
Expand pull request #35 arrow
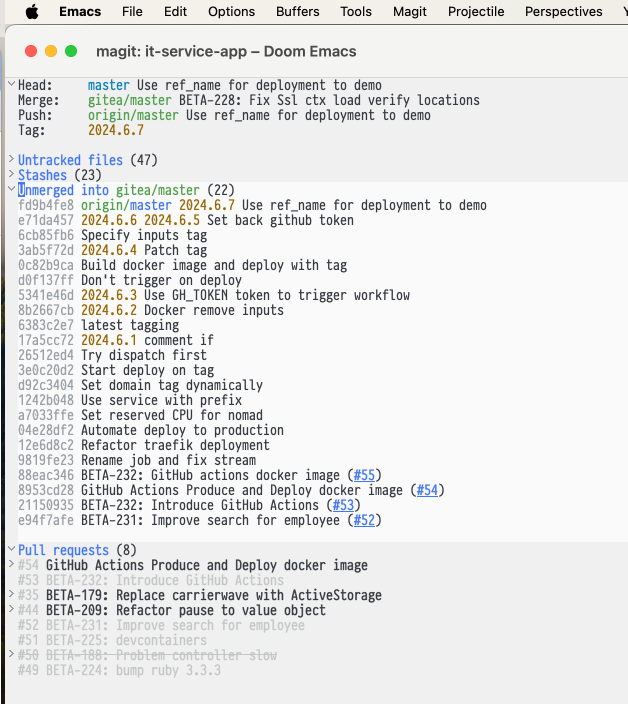tap(12, 594)
